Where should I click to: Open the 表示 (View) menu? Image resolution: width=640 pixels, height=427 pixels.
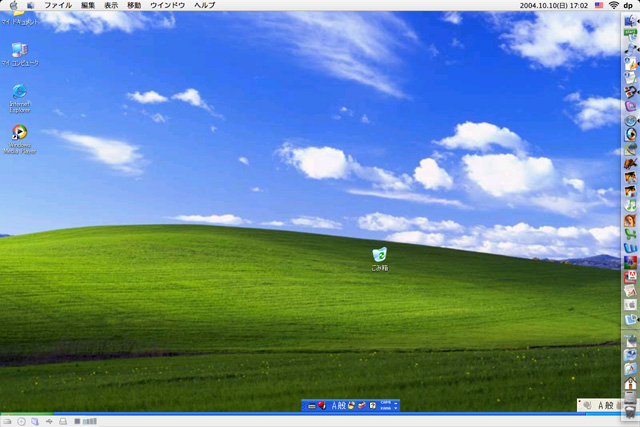(x=111, y=5)
